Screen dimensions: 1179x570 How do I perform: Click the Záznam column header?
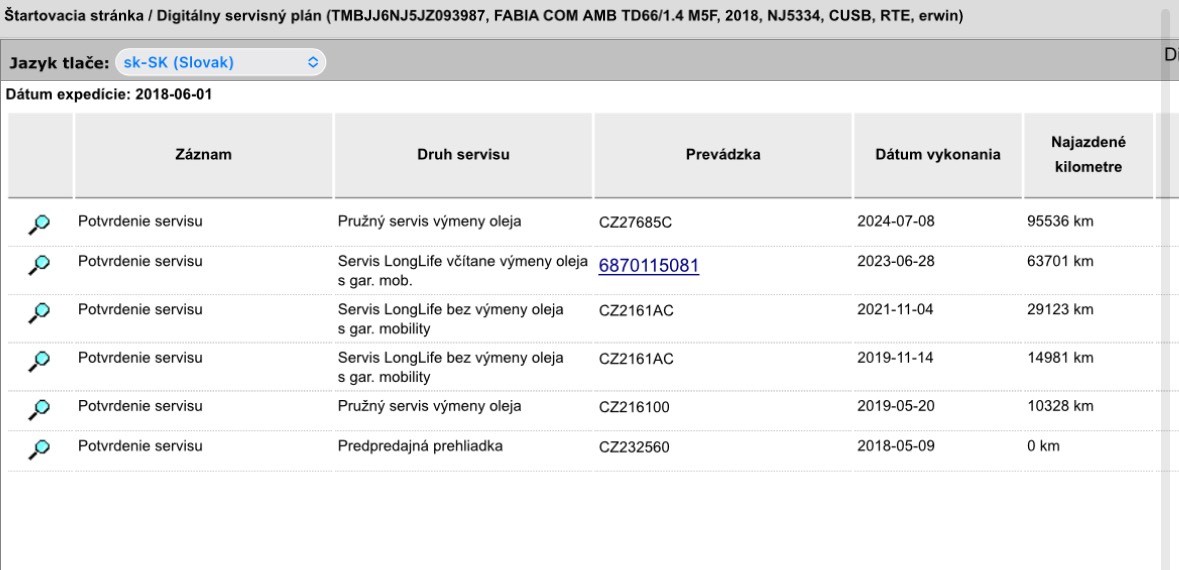[203, 155]
